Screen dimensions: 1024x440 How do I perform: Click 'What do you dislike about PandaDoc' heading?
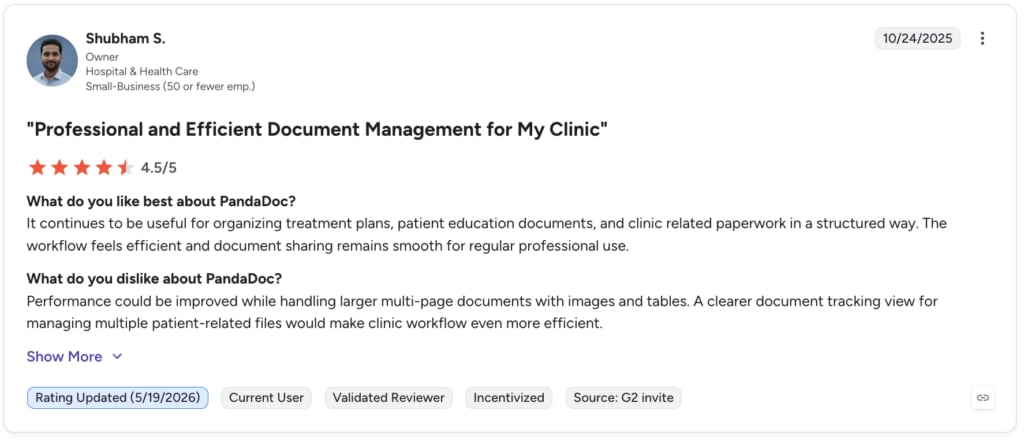[x=154, y=279]
